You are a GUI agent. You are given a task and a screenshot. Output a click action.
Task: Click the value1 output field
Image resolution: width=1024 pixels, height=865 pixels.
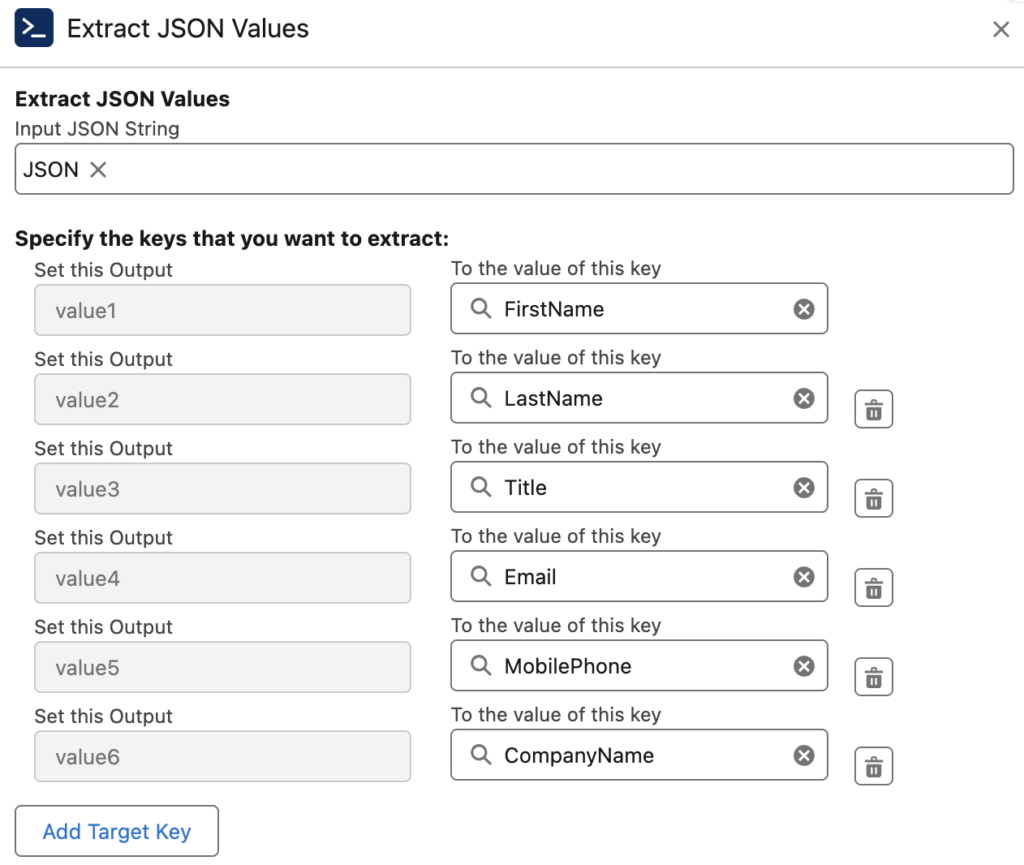[222, 310]
